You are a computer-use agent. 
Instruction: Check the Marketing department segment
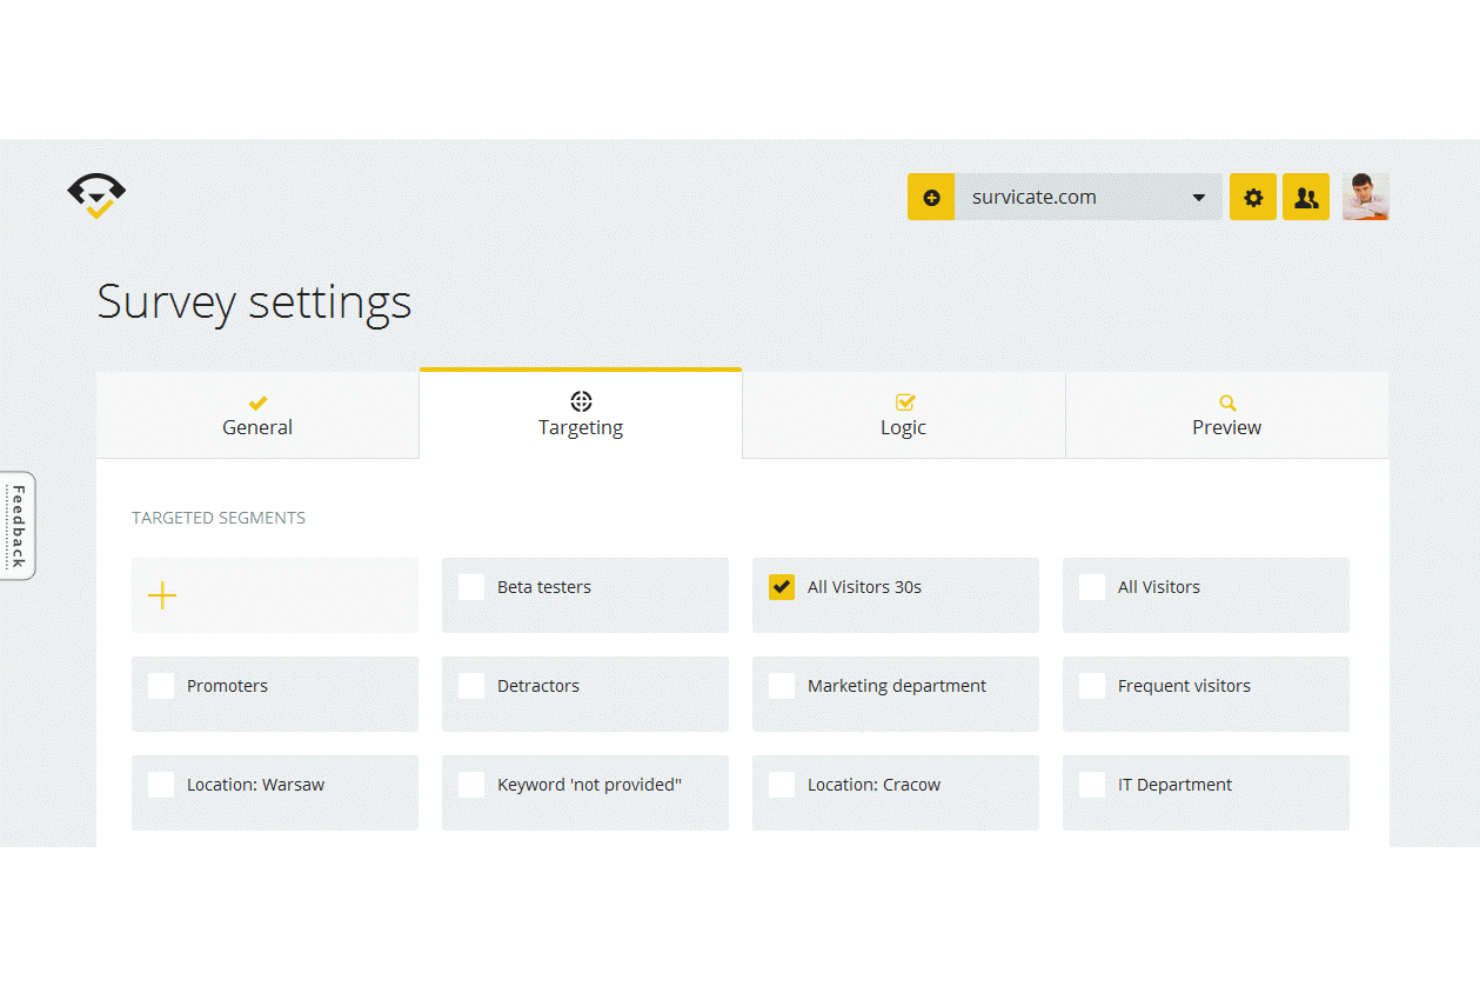(x=781, y=686)
